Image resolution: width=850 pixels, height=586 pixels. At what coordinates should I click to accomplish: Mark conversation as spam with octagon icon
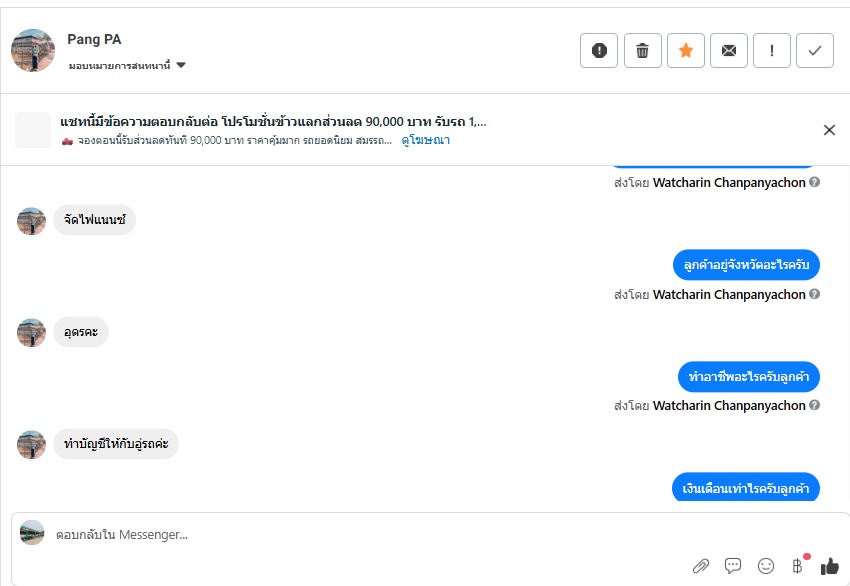pyautogui.click(x=599, y=50)
